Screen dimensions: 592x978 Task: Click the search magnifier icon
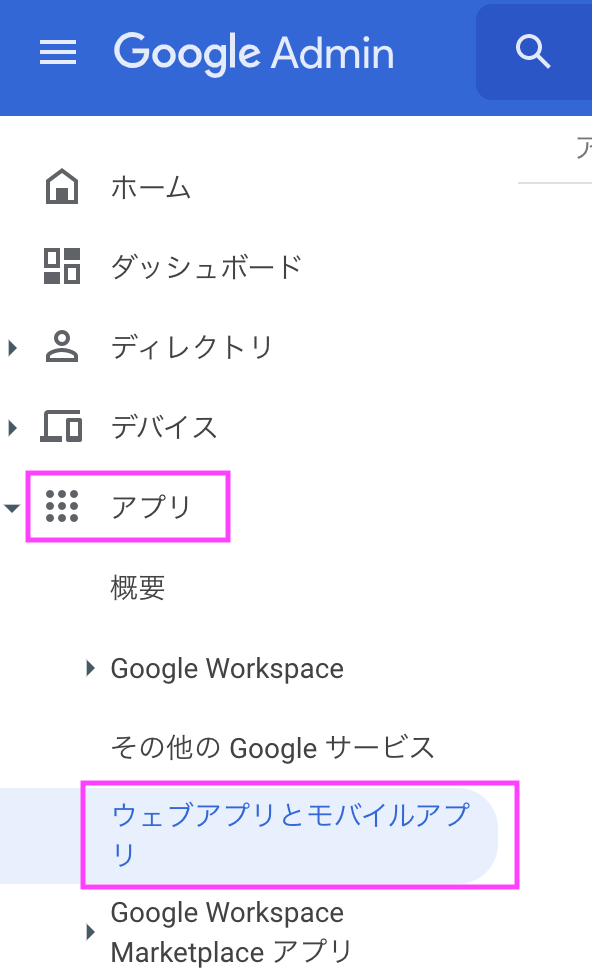[533, 52]
